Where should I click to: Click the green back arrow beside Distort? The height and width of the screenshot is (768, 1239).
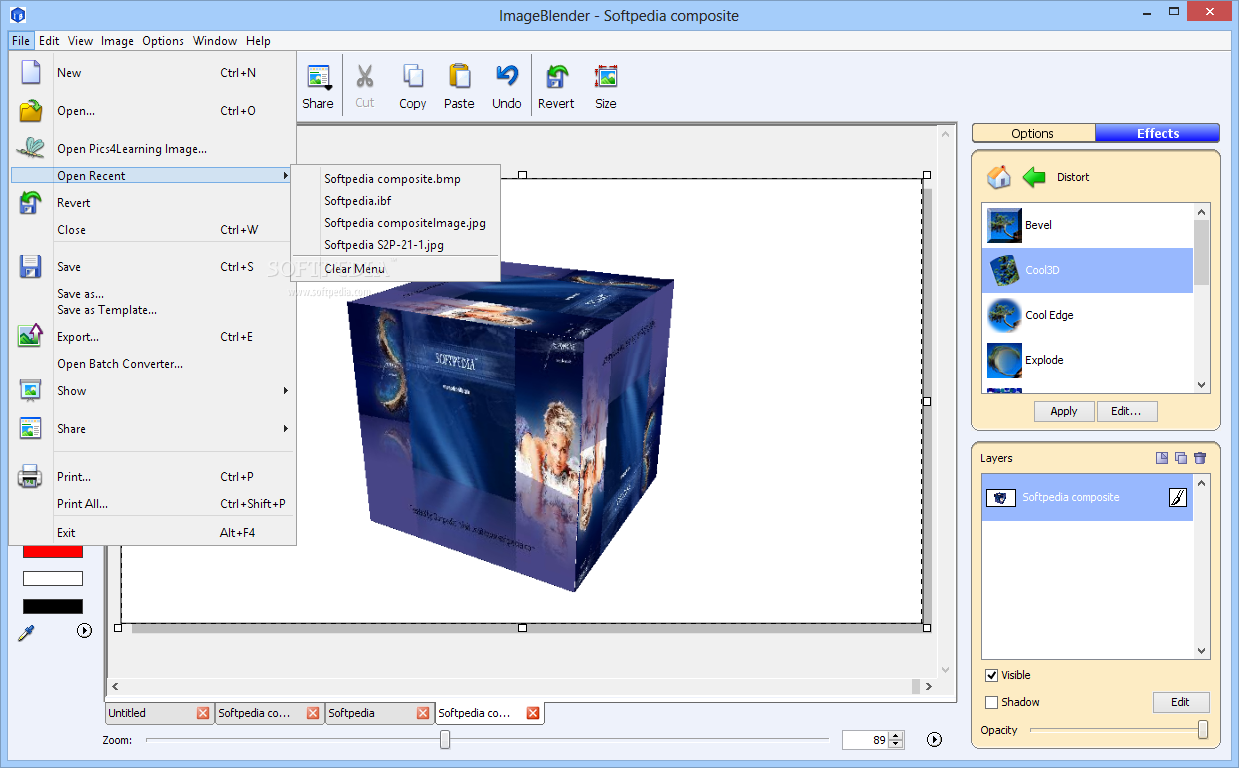click(1034, 177)
